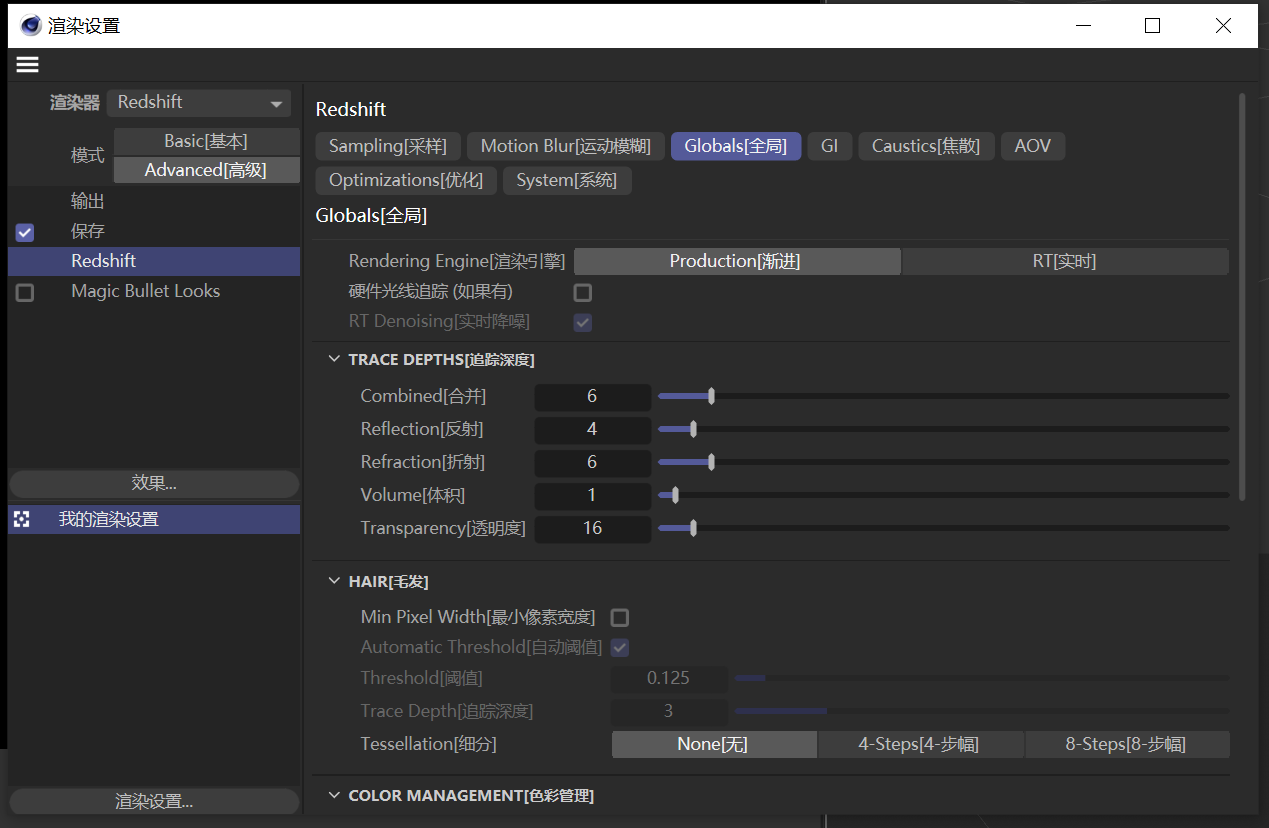Click the render preset icon beside 我的渲染设置
The image size is (1269, 828).
[x=22, y=519]
